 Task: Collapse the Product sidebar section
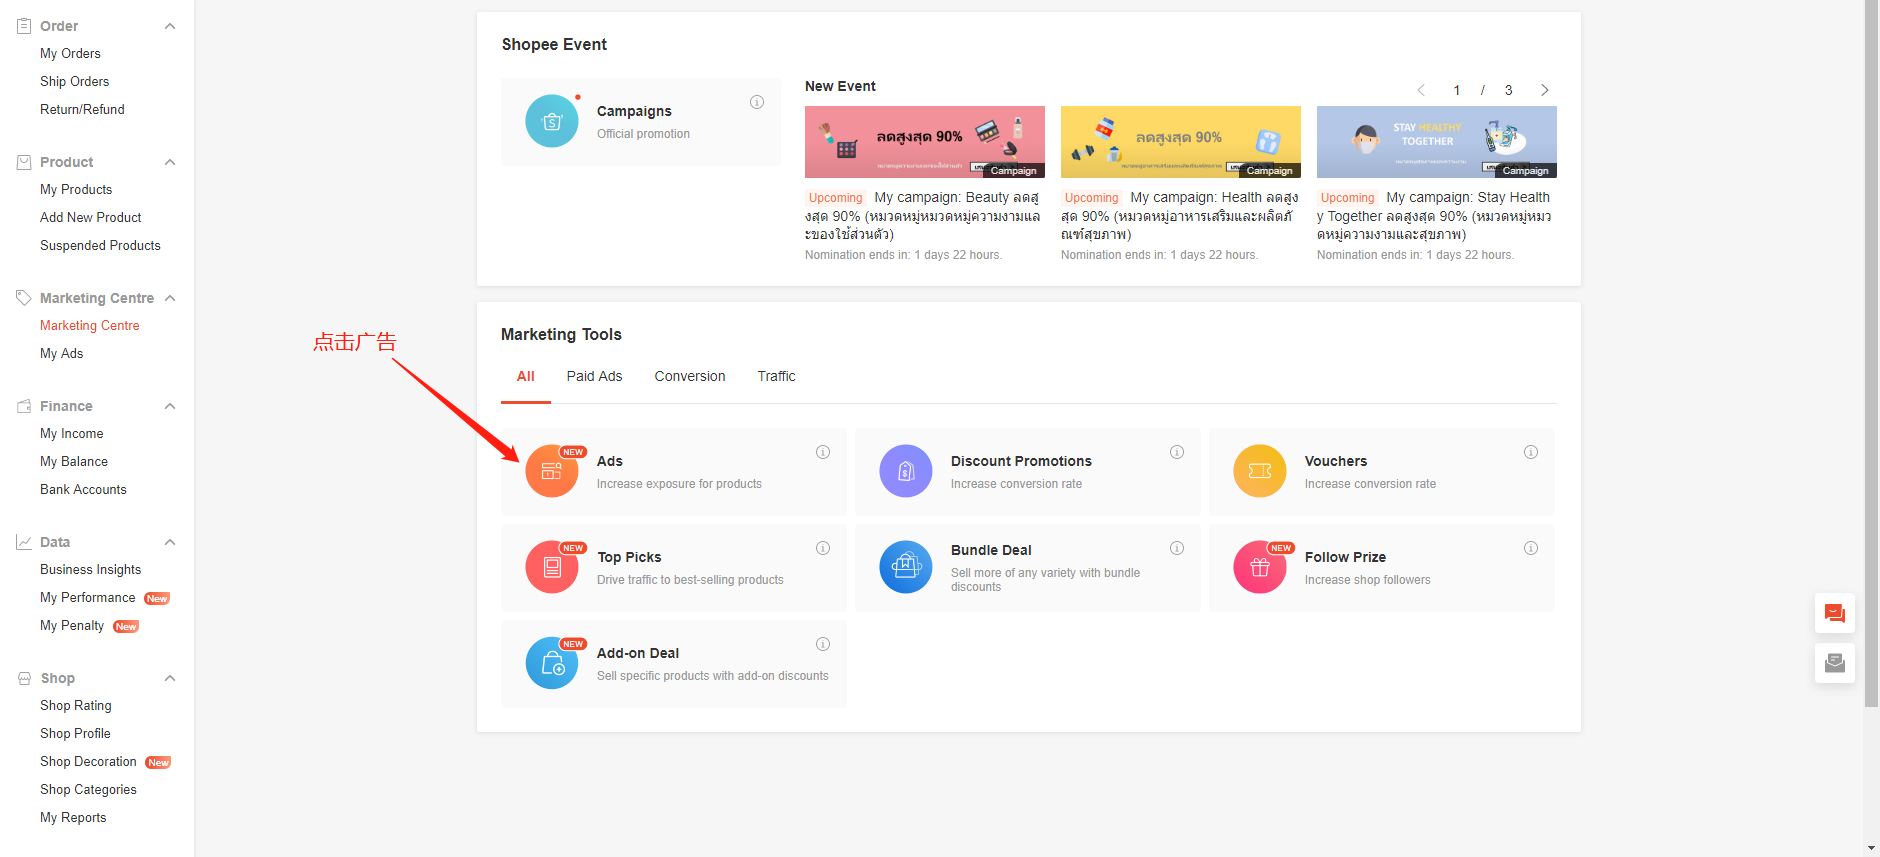[x=170, y=162]
